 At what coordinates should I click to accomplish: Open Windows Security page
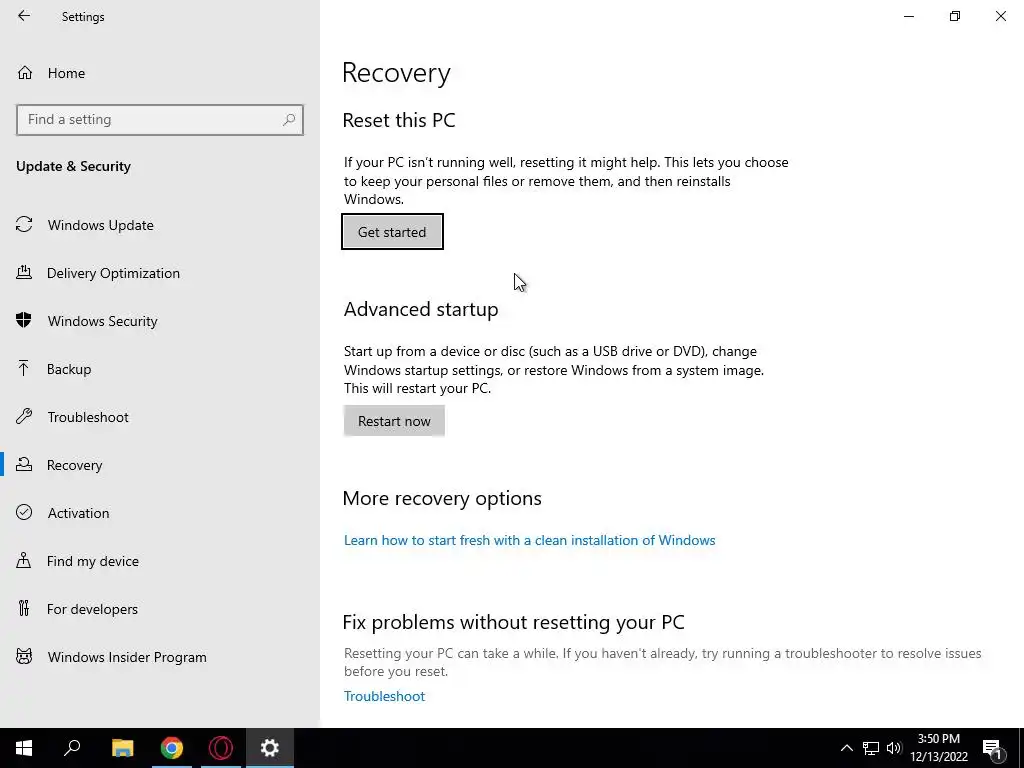(103, 321)
